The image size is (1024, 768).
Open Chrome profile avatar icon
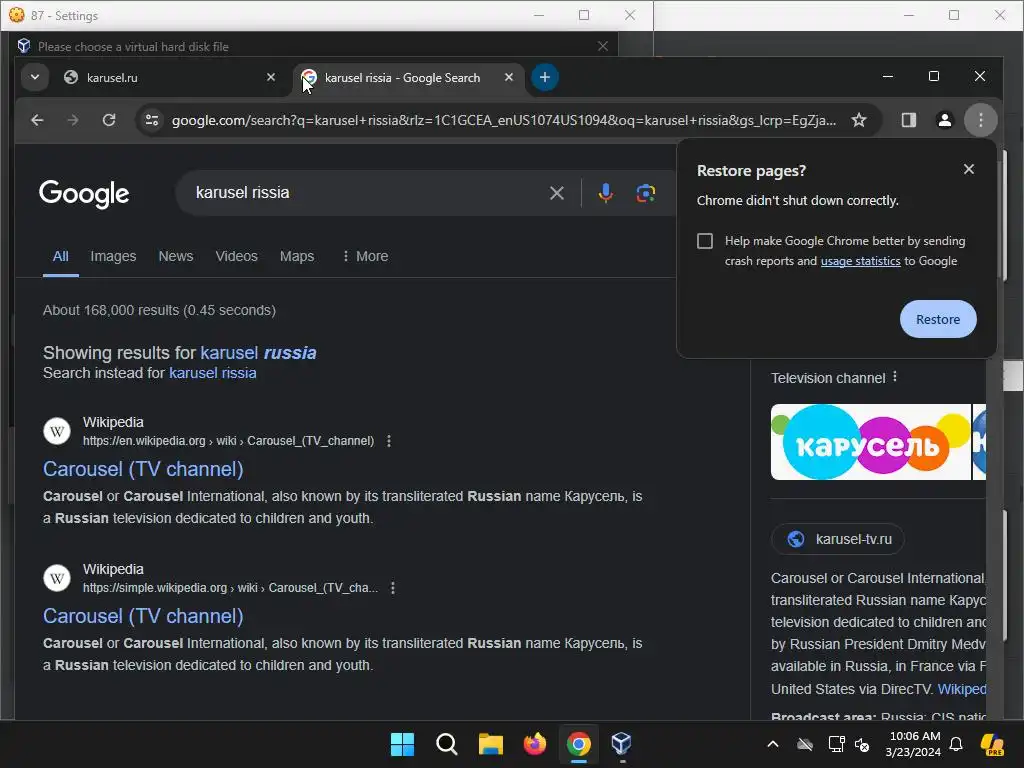point(944,120)
